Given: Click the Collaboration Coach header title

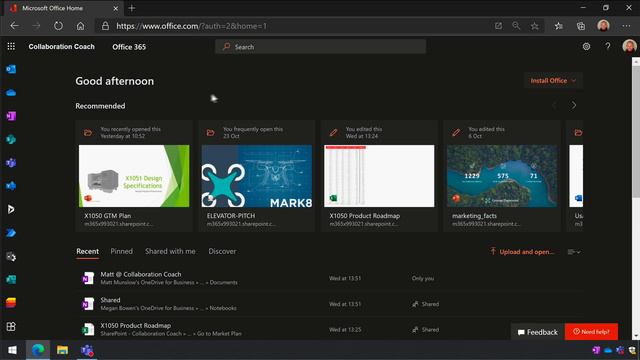Looking at the screenshot, I should click(x=61, y=47).
